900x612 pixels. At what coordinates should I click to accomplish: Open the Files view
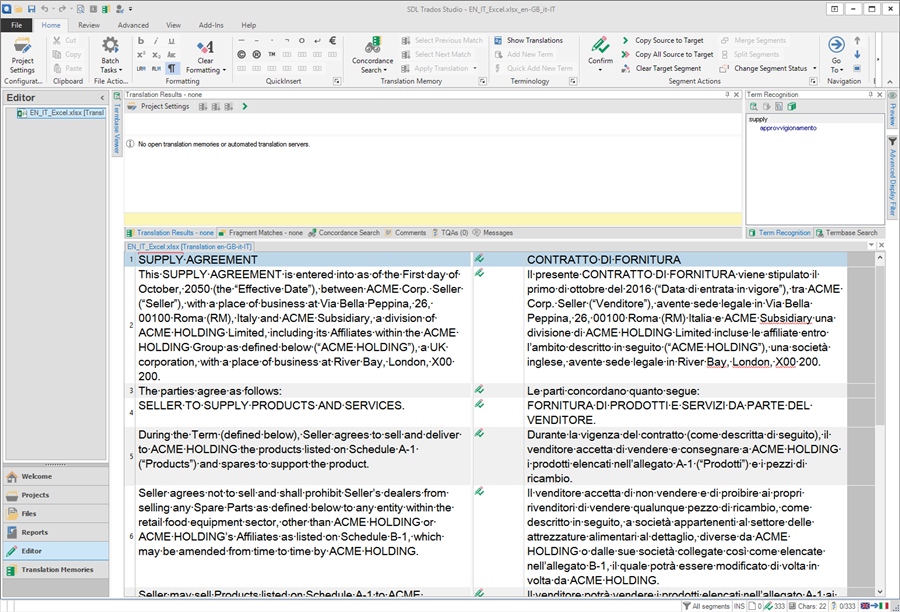point(56,514)
